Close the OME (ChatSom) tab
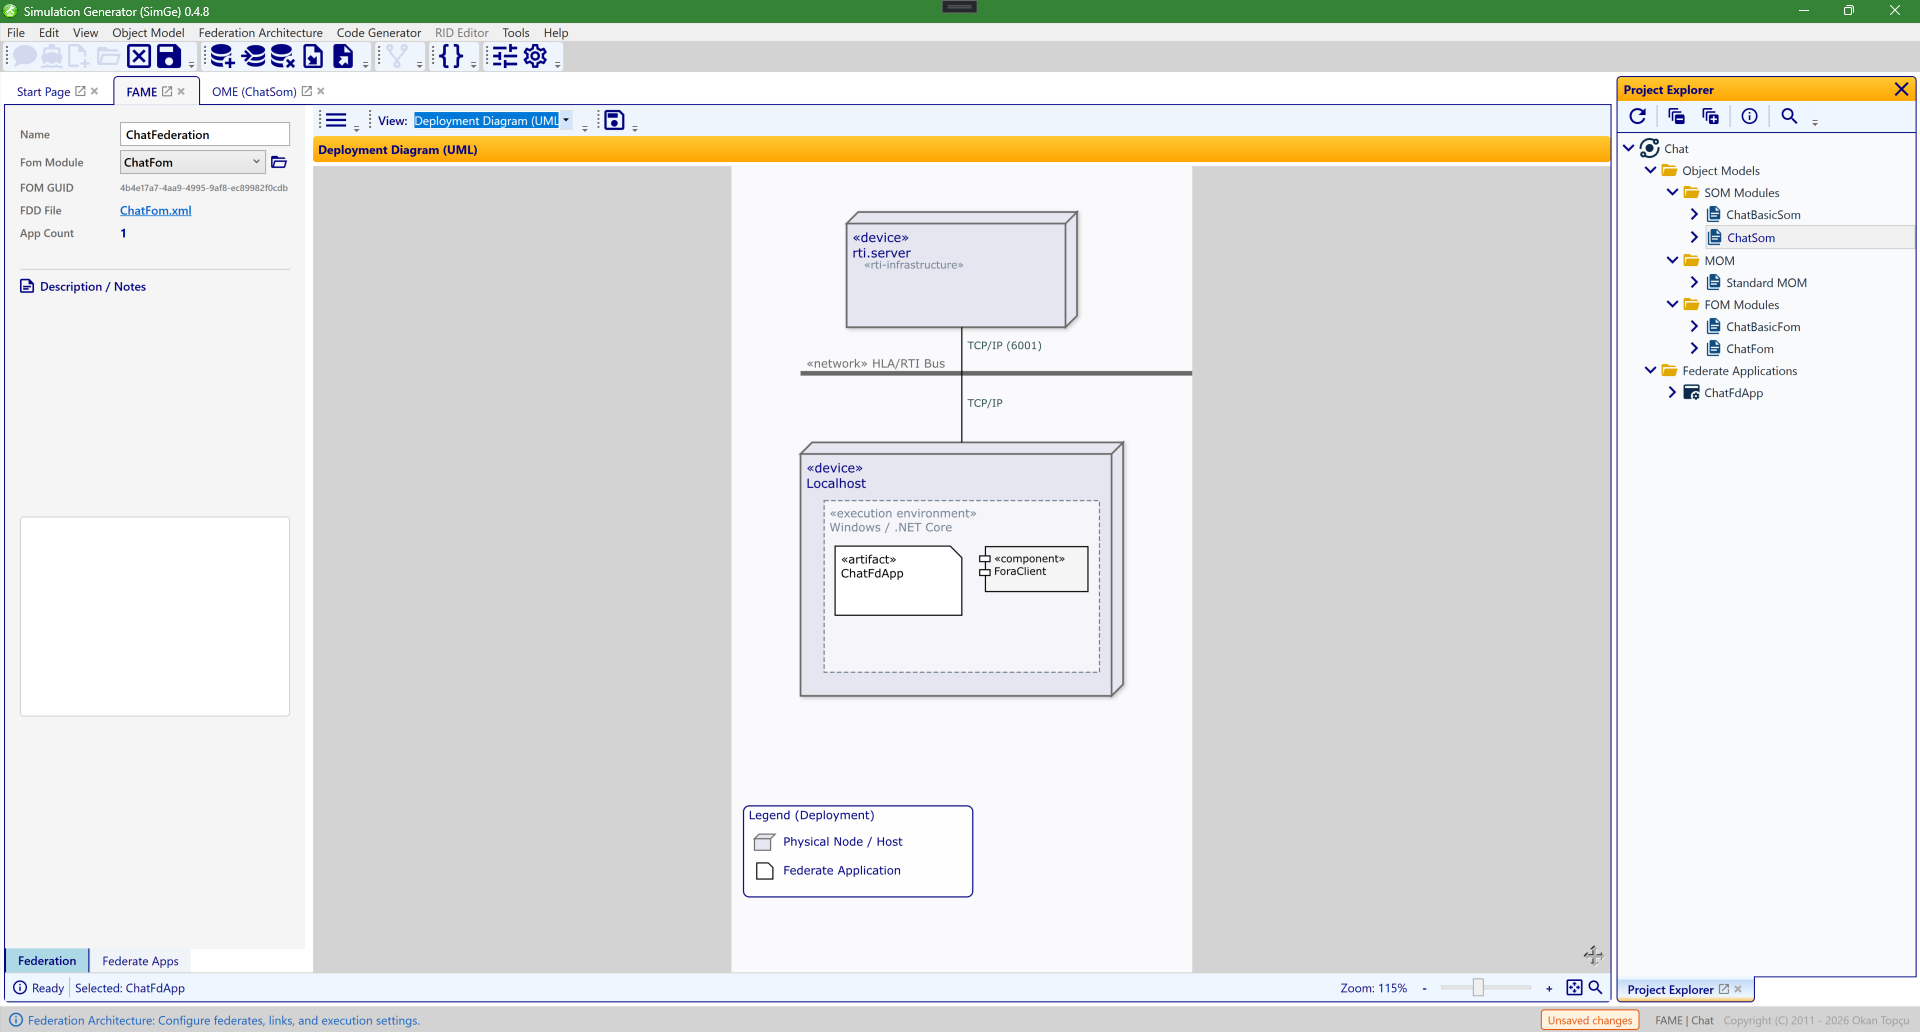The image size is (1920, 1032). pos(321,91)
